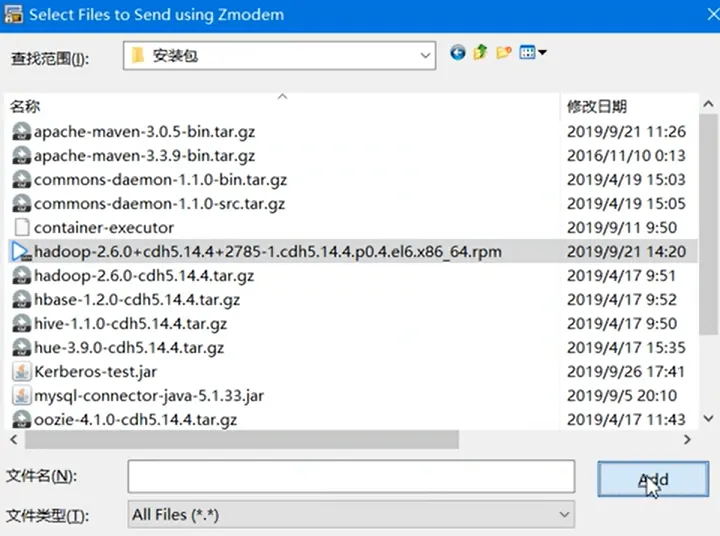Select file hbase-1.2.0-cdh5.14.4.tar.gz
The width and height of the screenshot is (720, 536).
[x=137, y=299]
